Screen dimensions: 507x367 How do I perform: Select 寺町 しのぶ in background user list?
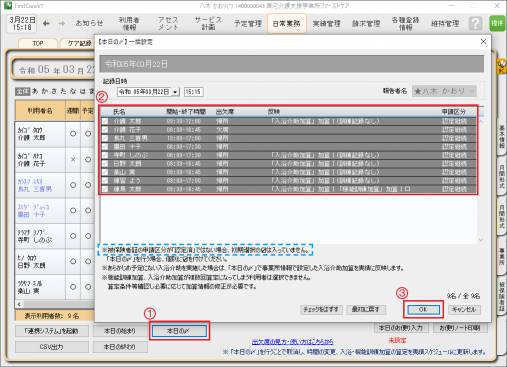point(40,236)
